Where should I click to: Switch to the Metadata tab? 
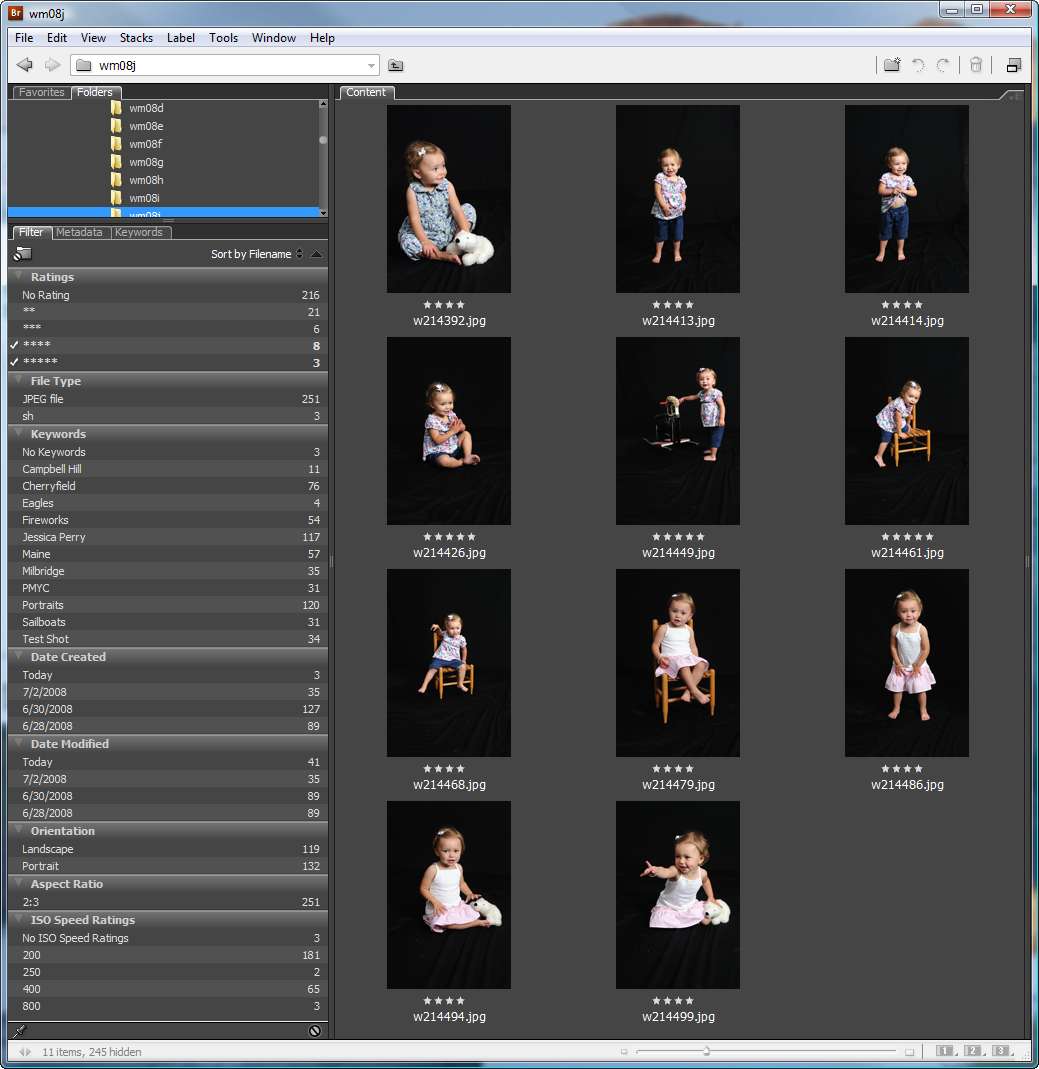pos(79,232)
